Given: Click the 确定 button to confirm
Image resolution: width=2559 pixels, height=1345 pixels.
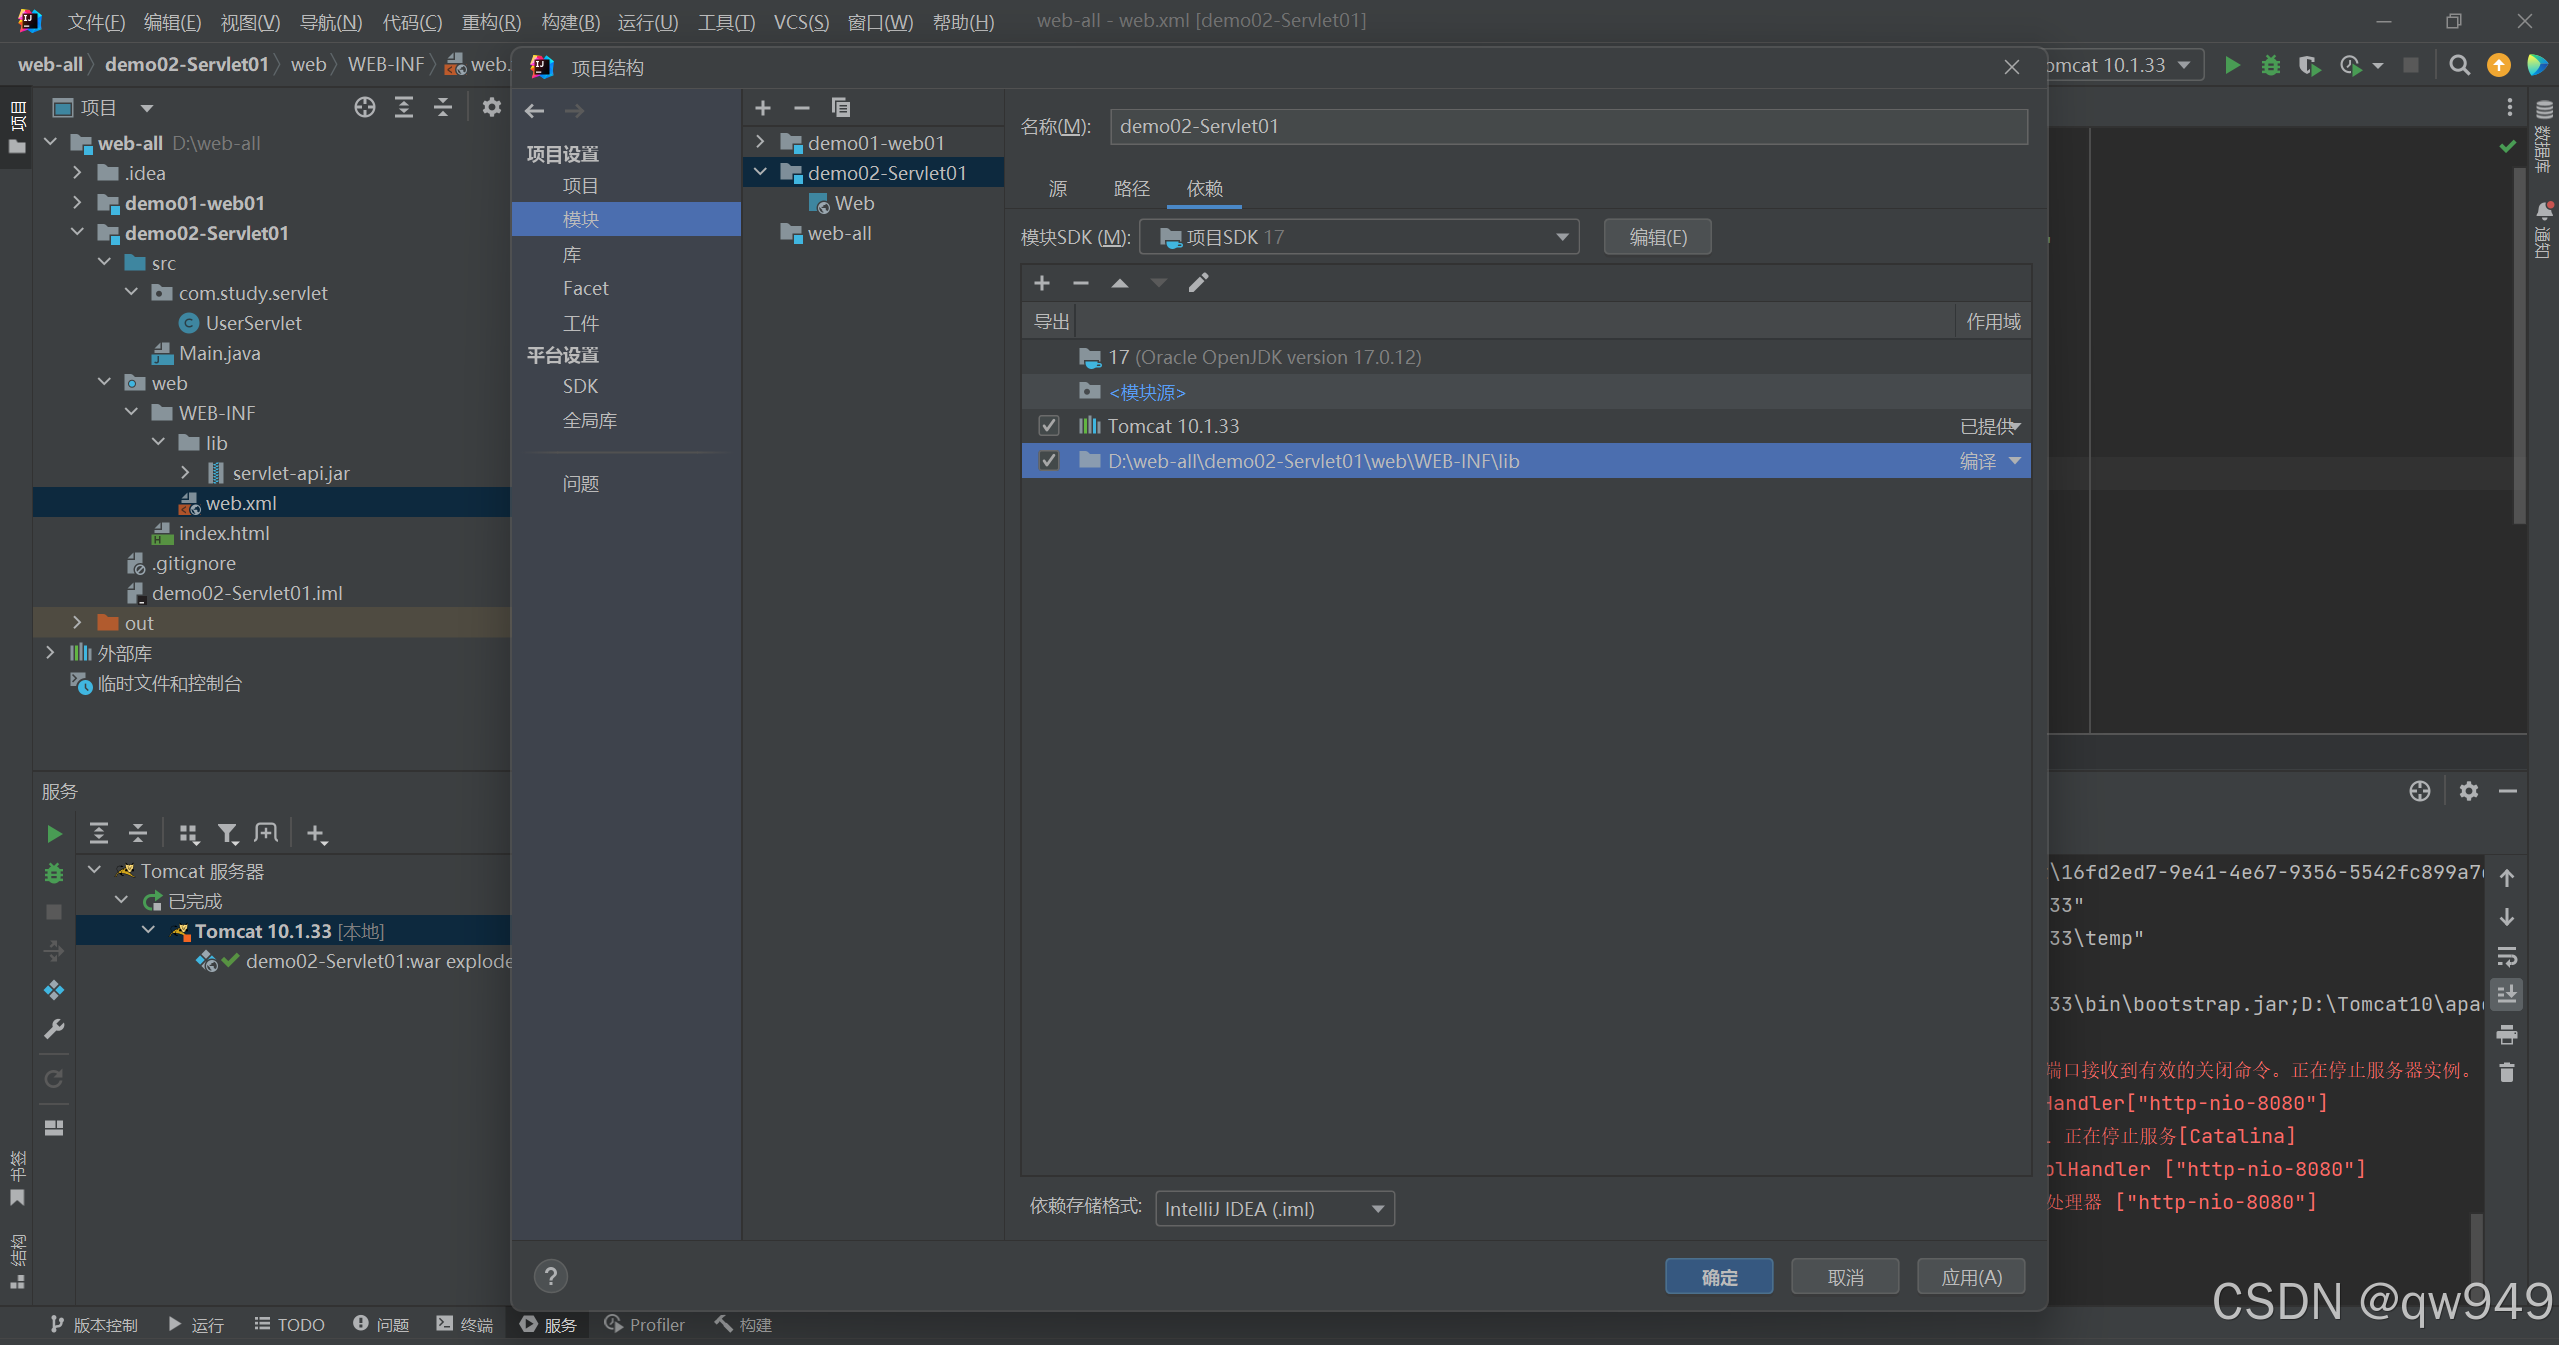Looking at the screenshot, I should pyautogui.click(x=1718, y=1276).
